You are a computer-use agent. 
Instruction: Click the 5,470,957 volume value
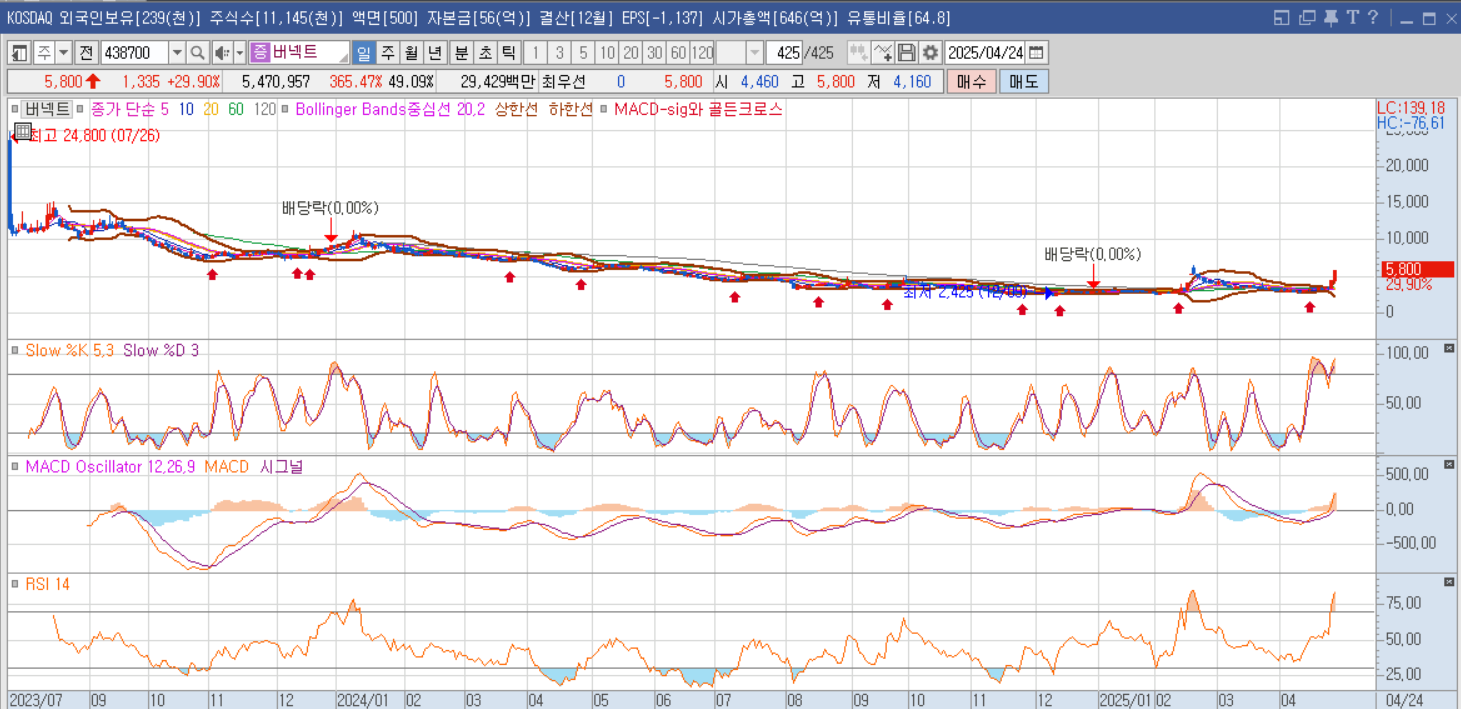276,82
